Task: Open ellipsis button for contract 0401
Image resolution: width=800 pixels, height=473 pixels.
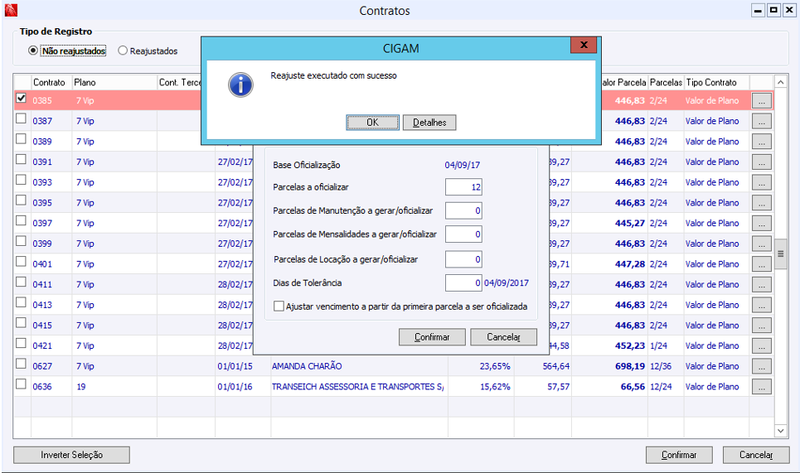Action: (761, 264)
